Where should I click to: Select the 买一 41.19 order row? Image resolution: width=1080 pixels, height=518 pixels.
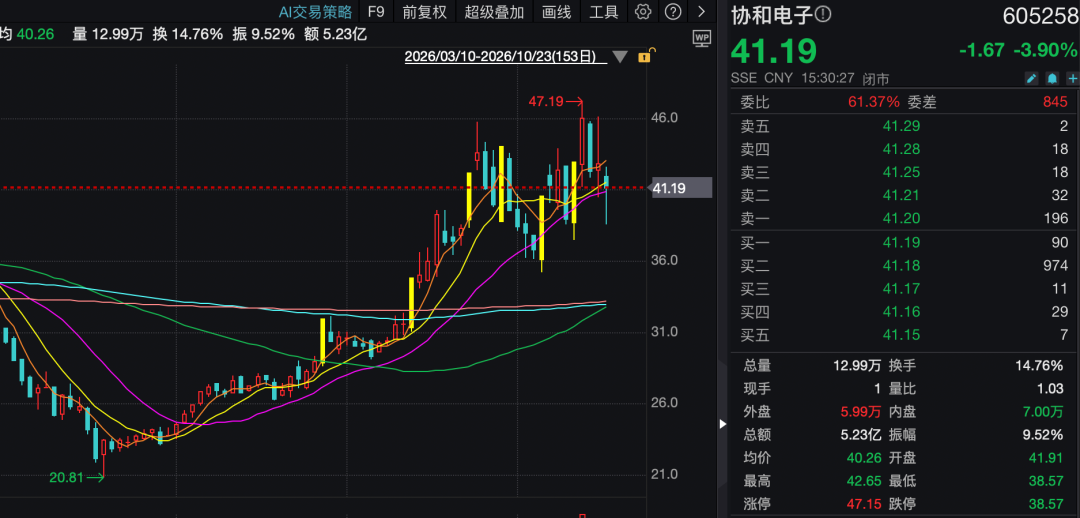click(x=904, y=242)
